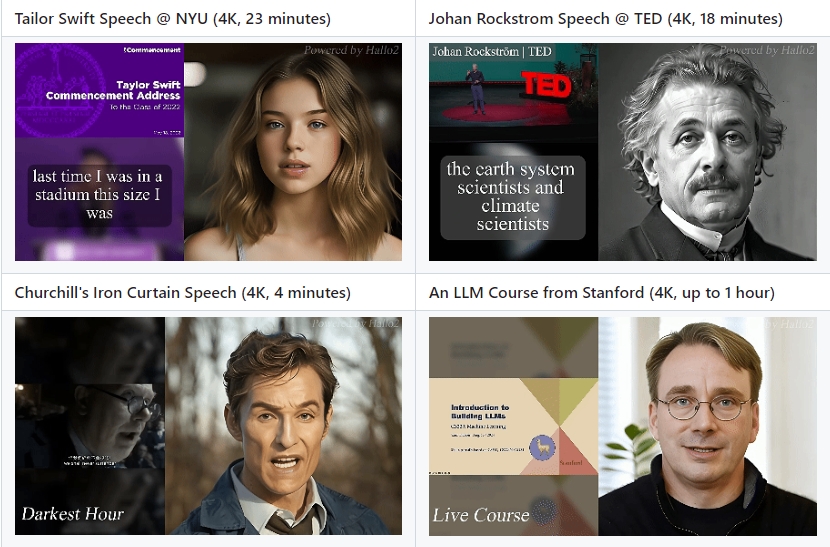
Task: Click the "last time I was in a stadium" subtitle
Action: [x=99, y=194]
